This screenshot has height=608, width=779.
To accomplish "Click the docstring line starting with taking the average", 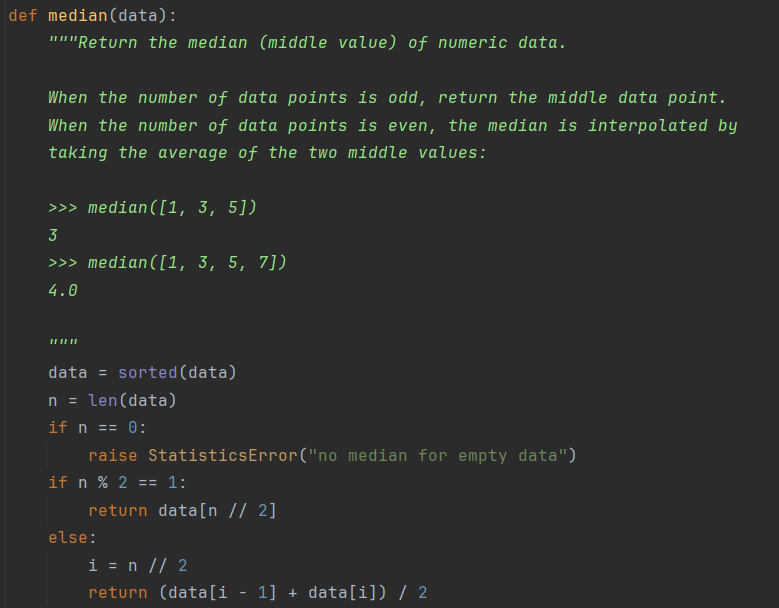I will [267, 152].
